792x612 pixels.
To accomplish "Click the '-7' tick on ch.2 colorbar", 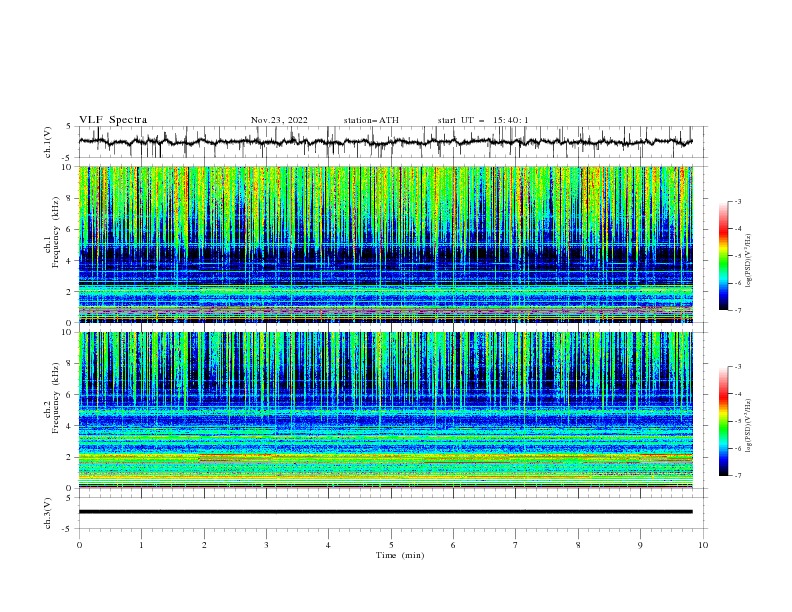I will coord(738,475).
